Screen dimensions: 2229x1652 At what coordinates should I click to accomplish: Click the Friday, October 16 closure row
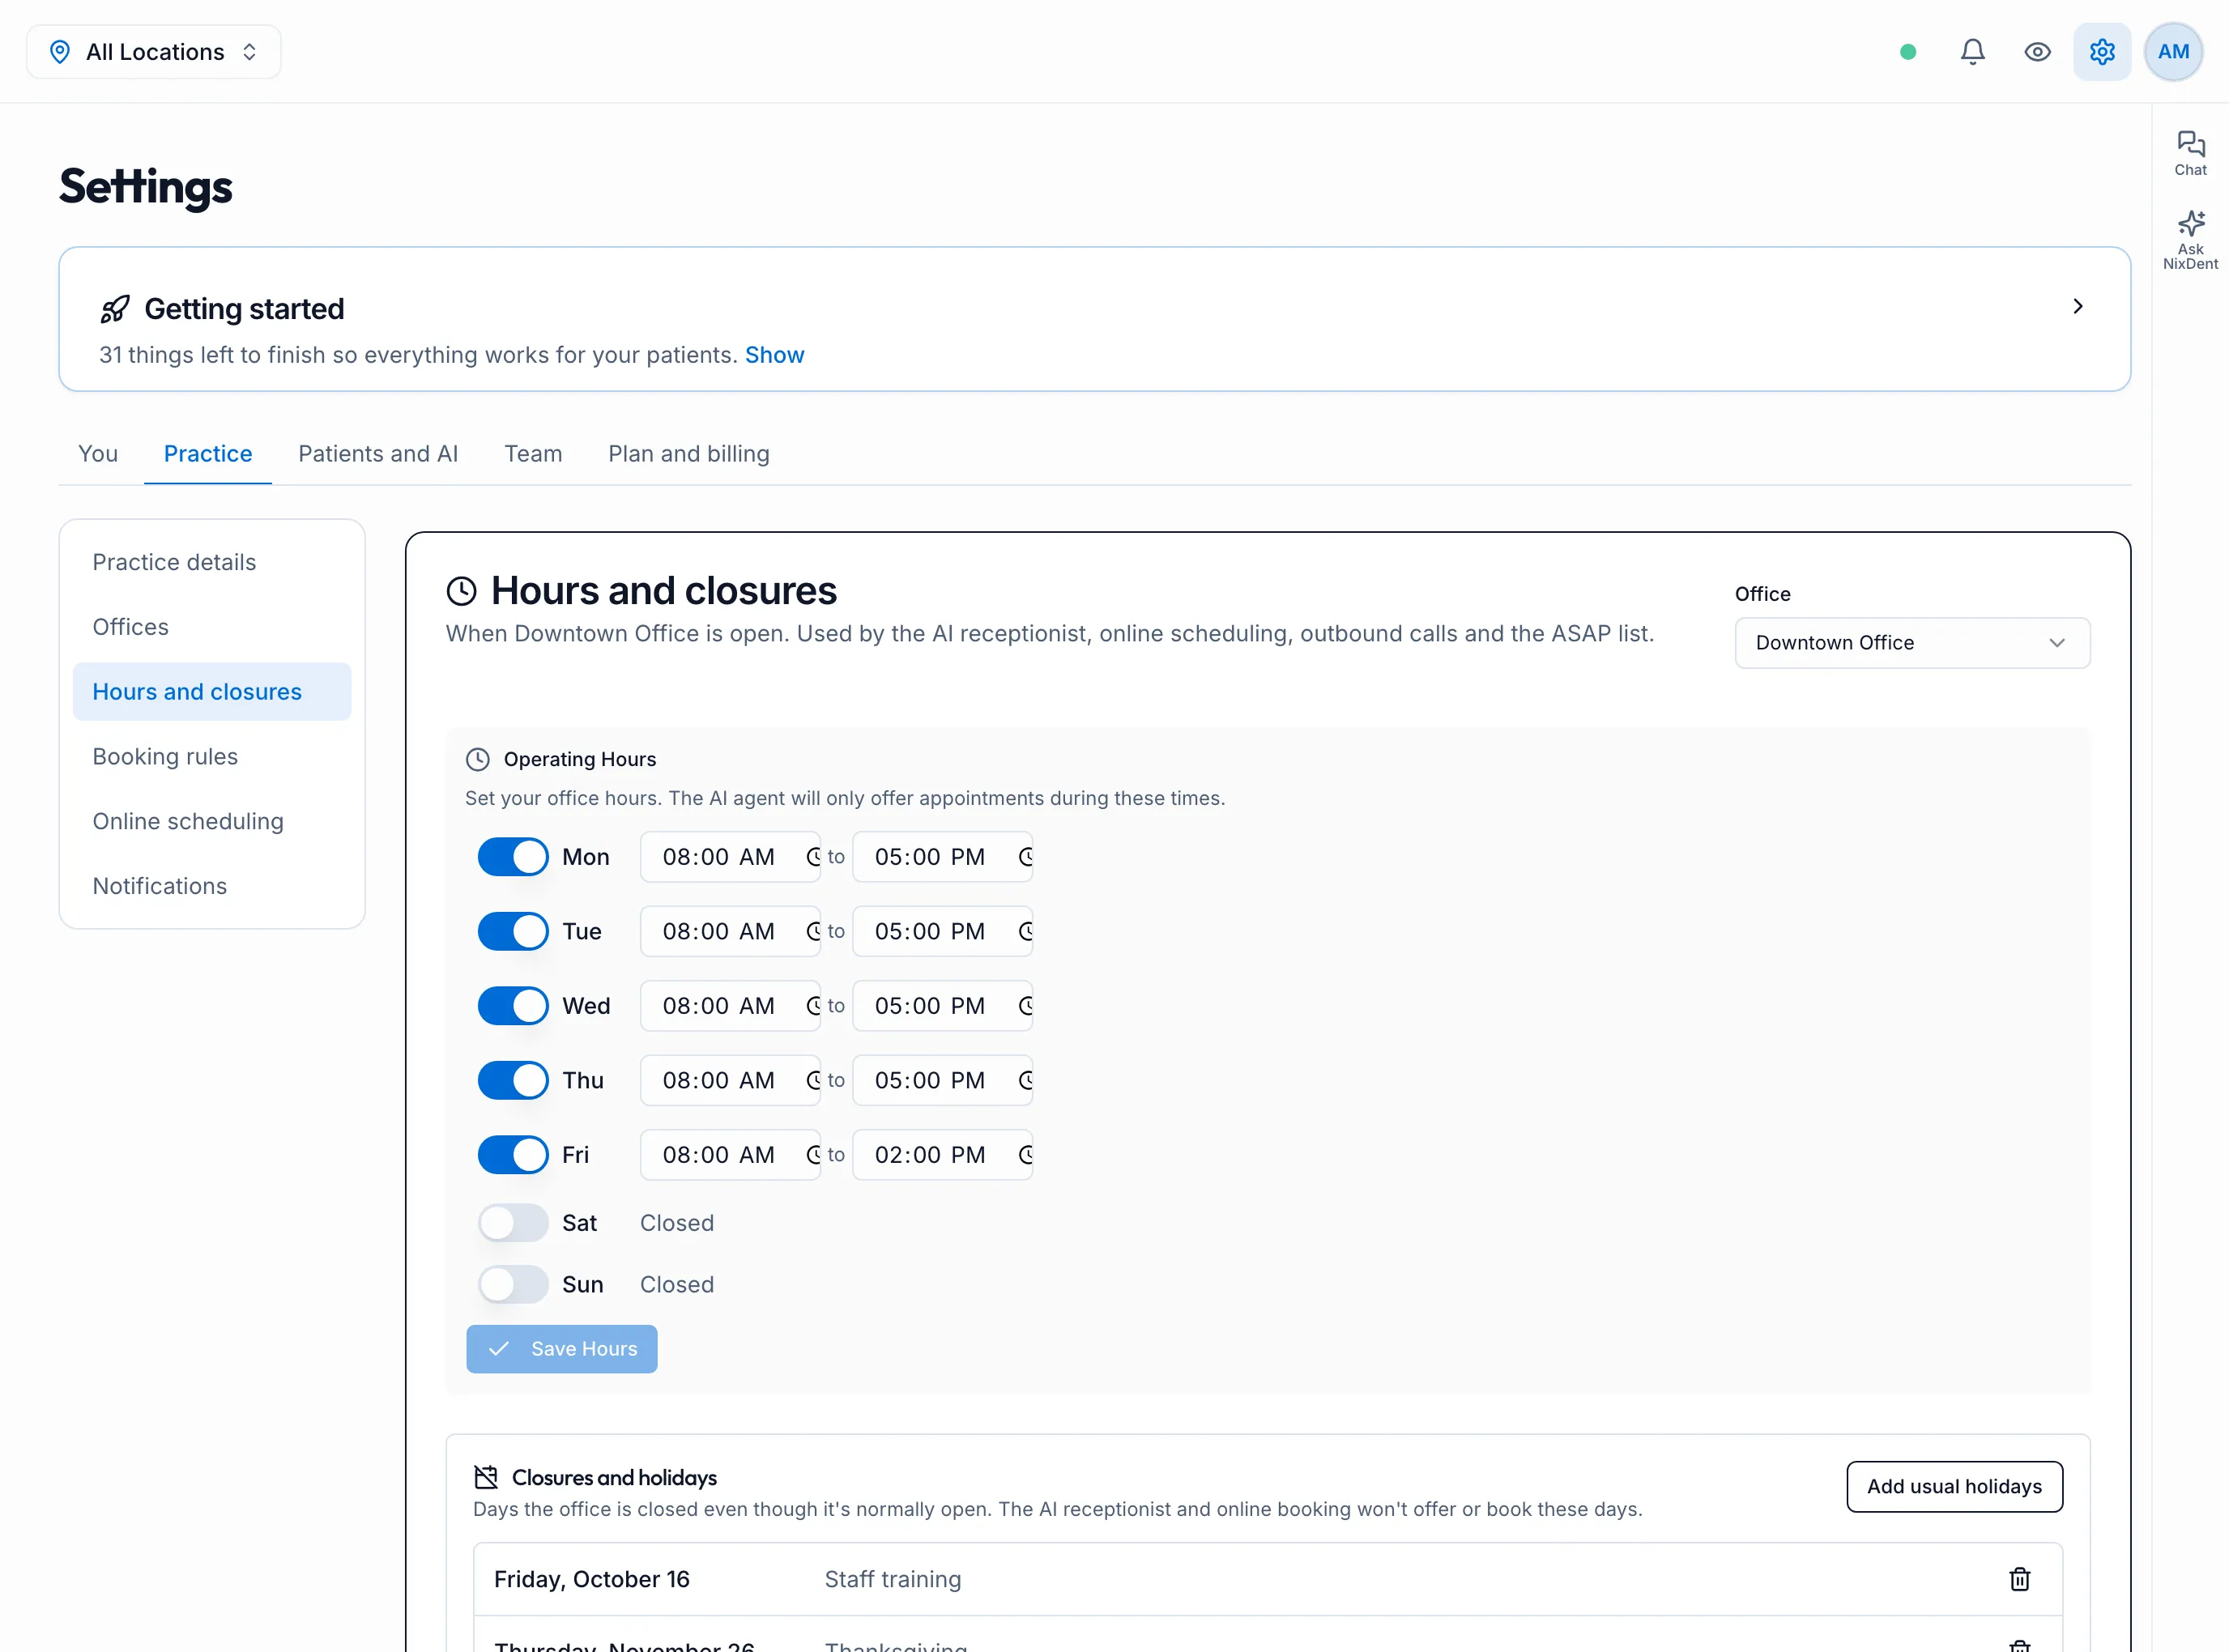(1267, 1579)
